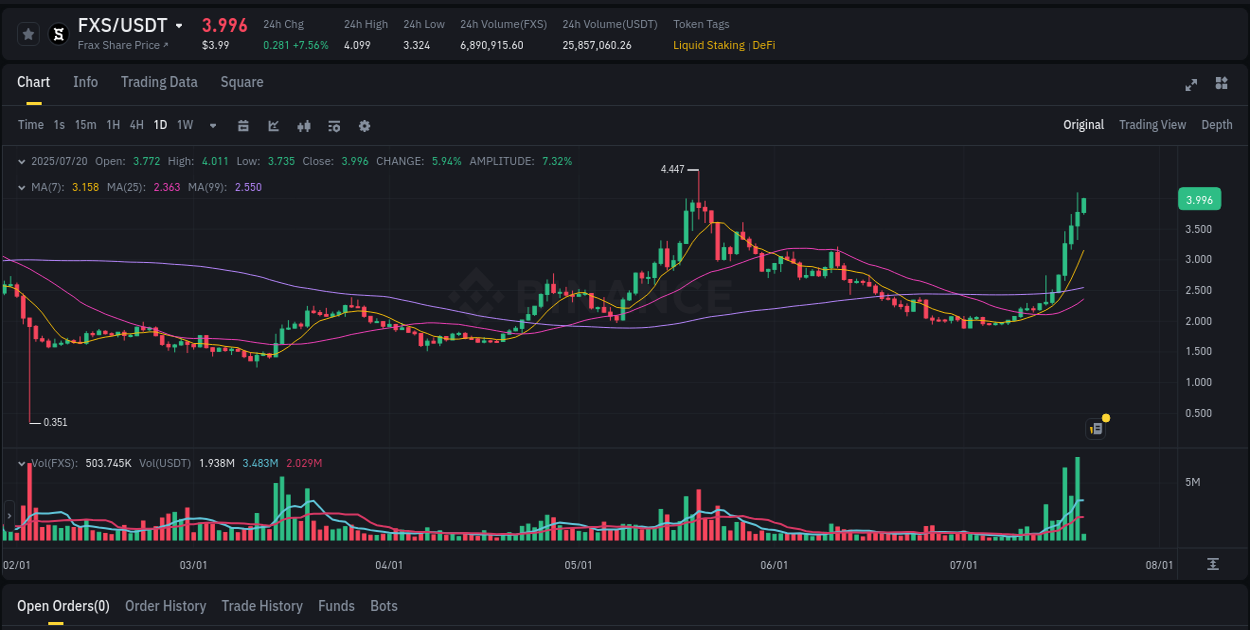This screenshot has height=630, width=1250.
Task: Expand the chart to fullscreen
Action: (x=1191, y=86)
